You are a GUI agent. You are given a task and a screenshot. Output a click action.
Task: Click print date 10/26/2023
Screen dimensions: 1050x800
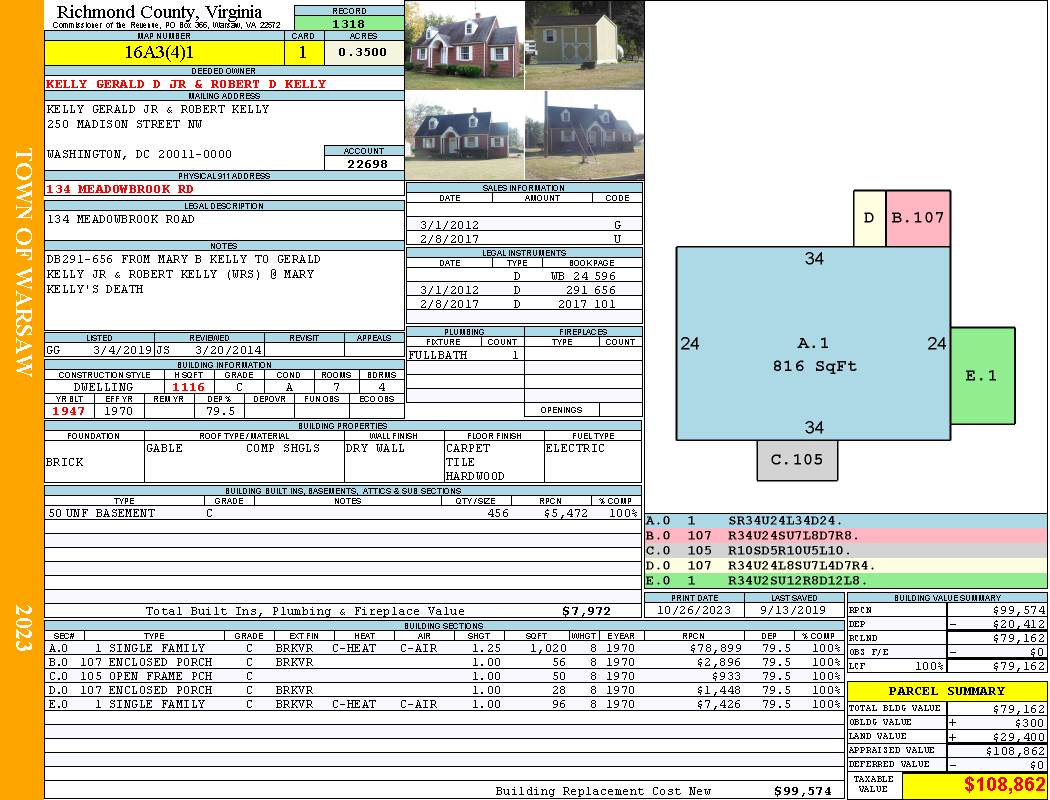(x=694, y=611)
